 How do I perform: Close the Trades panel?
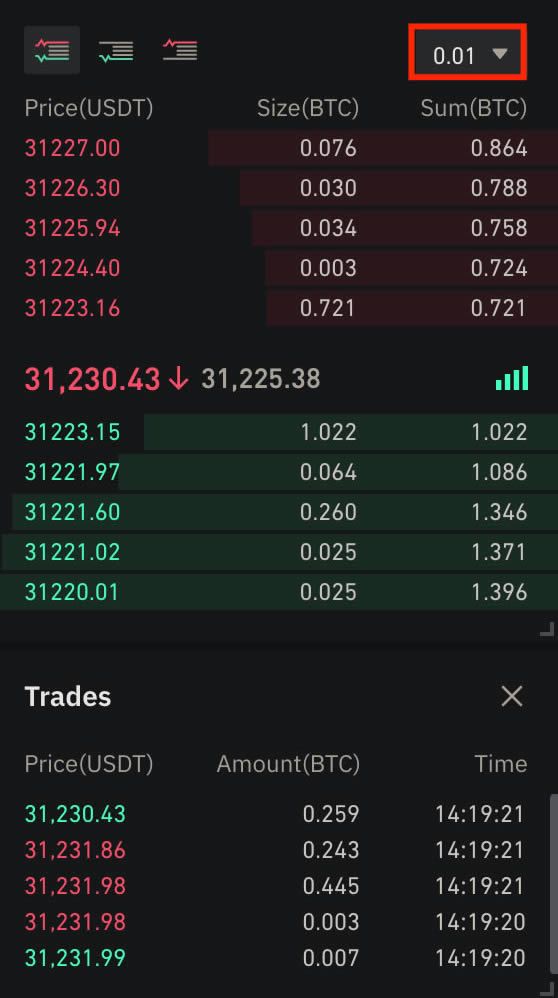click(x=512, y=696)
